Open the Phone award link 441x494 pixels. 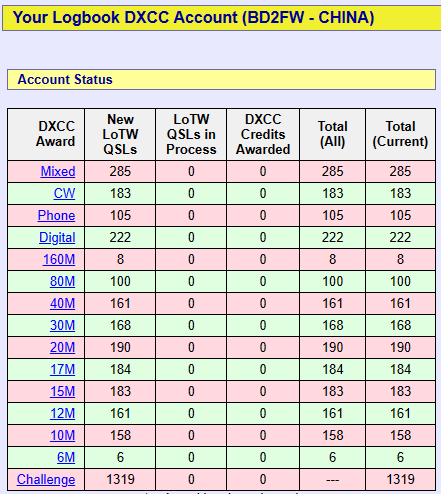(x=56, y=216)
